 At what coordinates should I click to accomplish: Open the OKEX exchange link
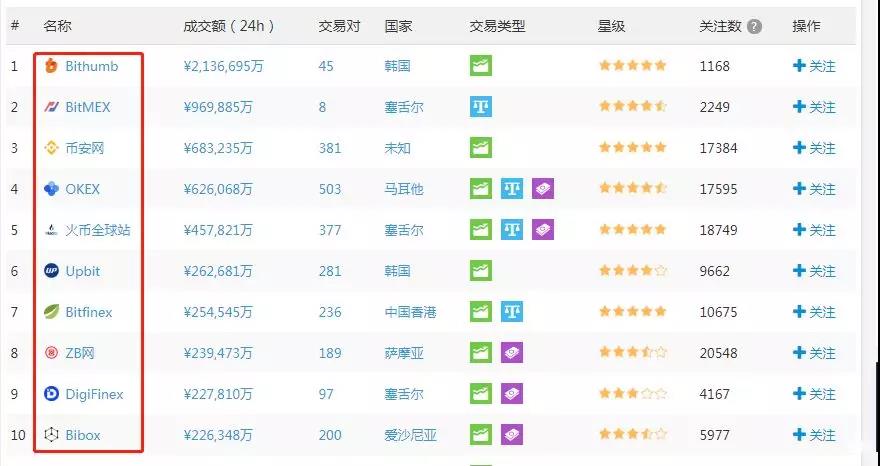tap(82, 189)
